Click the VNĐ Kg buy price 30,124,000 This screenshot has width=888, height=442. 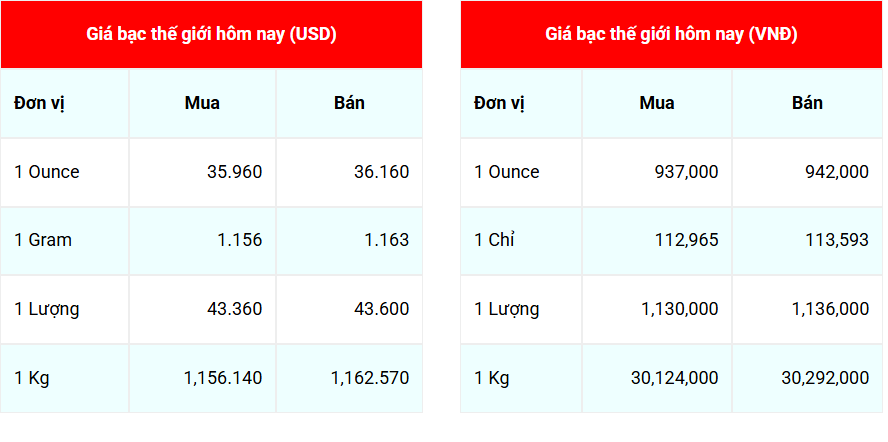point(674,378)
